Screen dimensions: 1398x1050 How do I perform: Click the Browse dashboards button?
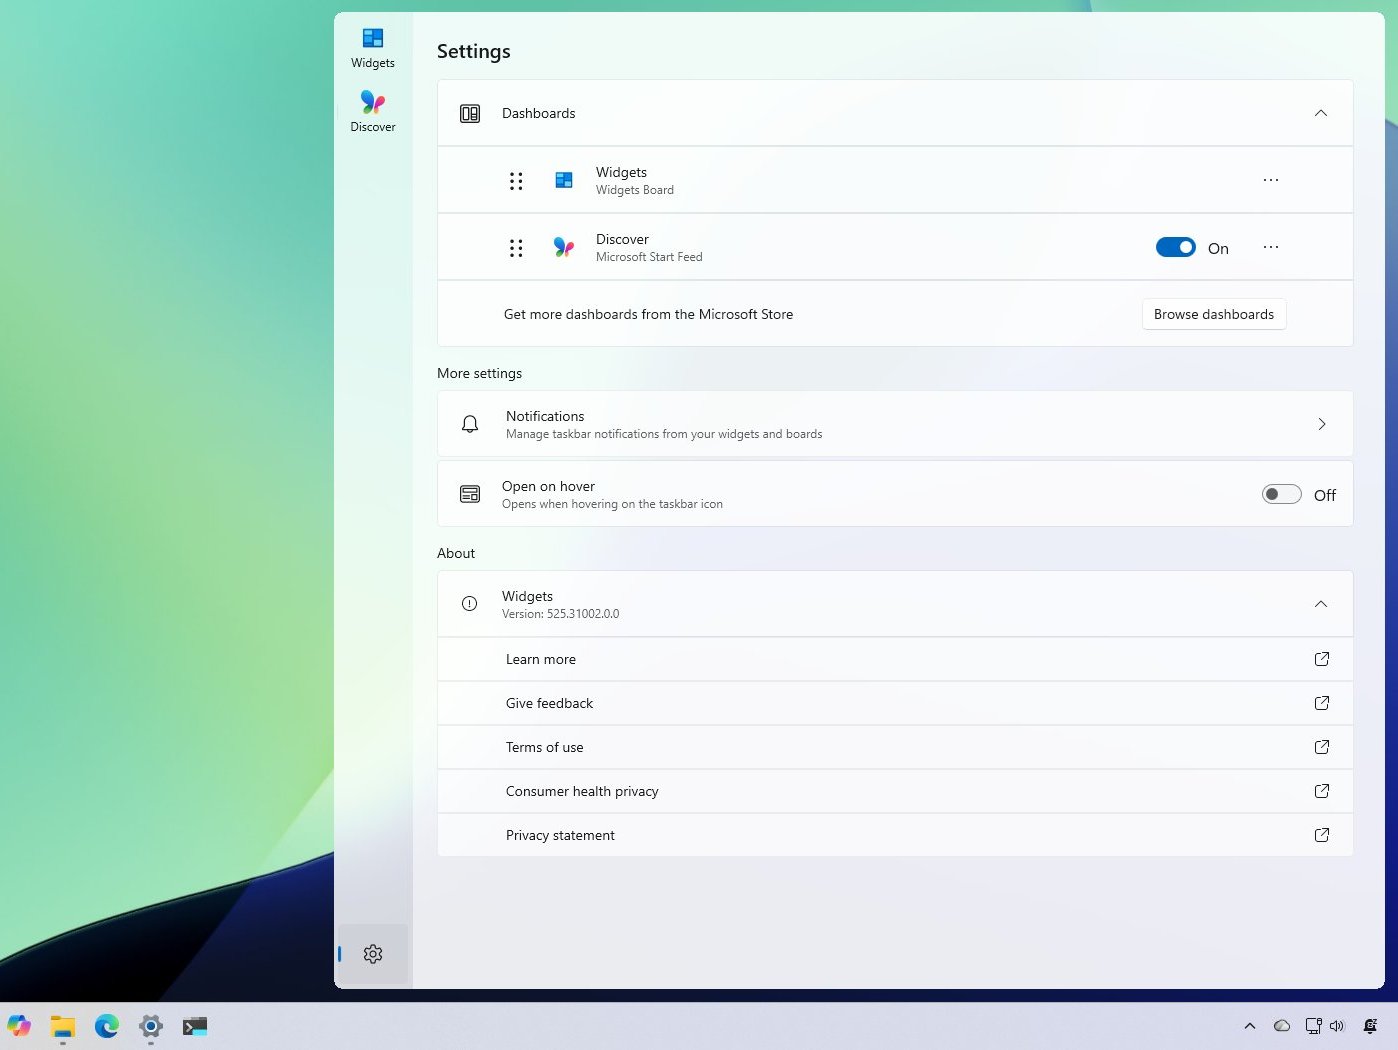1213,314
